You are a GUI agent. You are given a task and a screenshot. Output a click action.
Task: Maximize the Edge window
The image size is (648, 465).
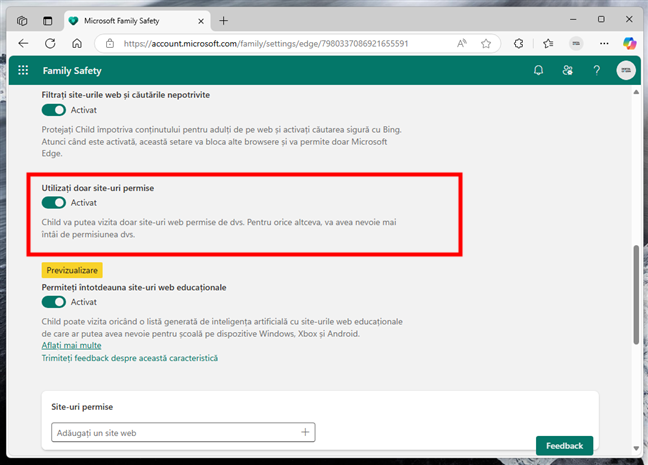pyautogui.click(x=601, y=19)
